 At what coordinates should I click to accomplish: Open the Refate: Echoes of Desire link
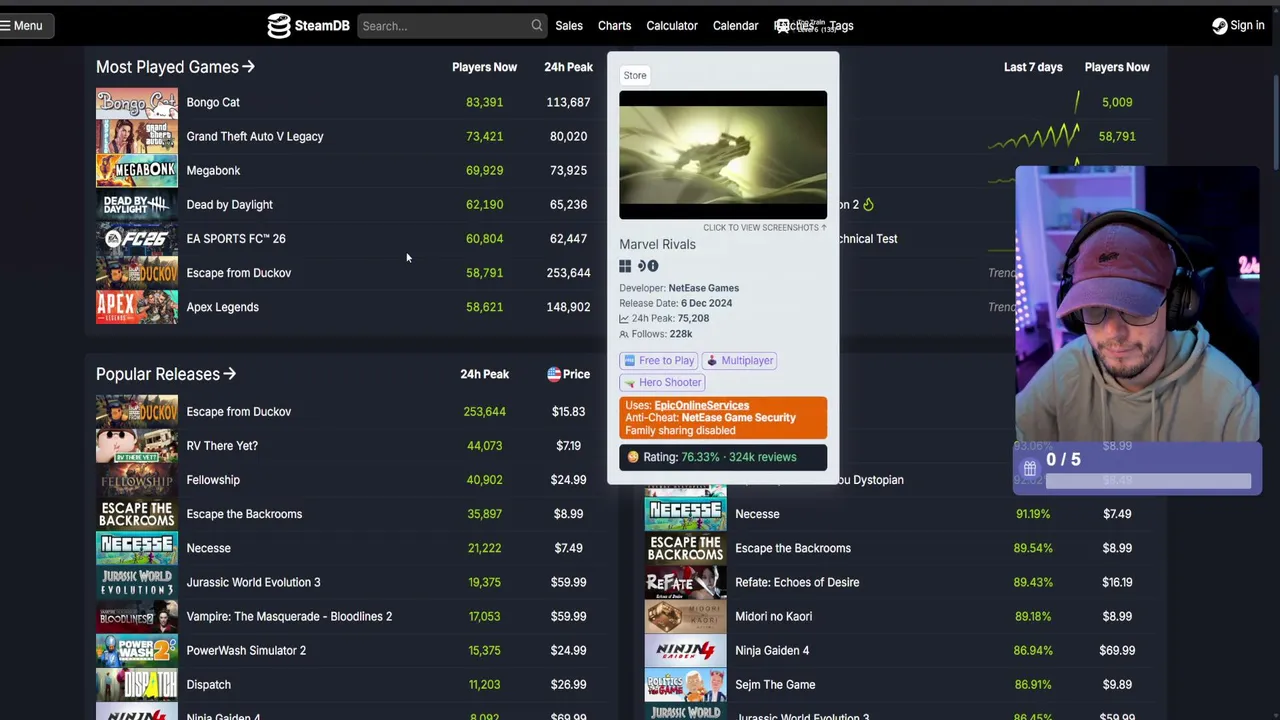pos(797,582)
